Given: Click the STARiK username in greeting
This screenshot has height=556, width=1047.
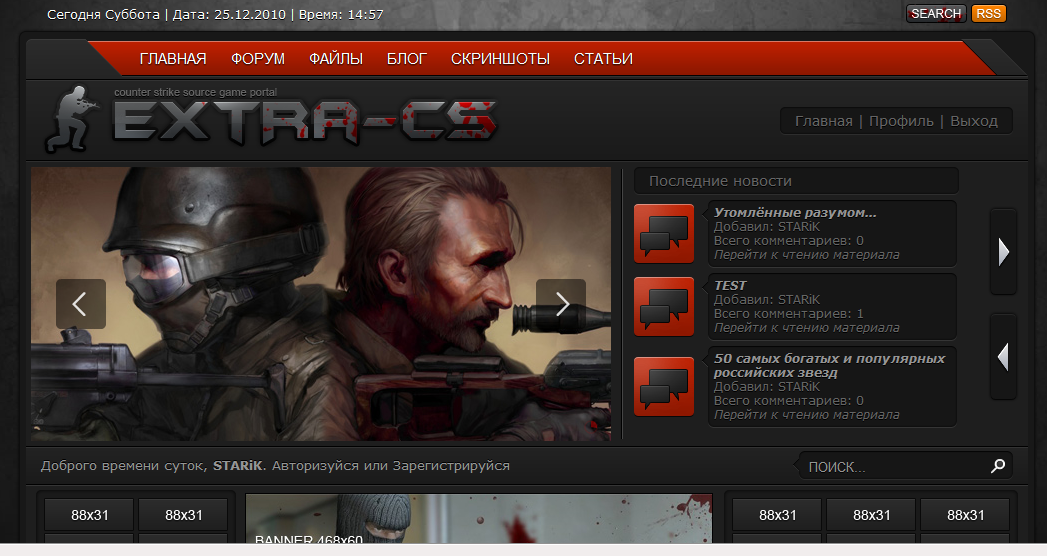Looking at the screenshot, I should point(238,465).
